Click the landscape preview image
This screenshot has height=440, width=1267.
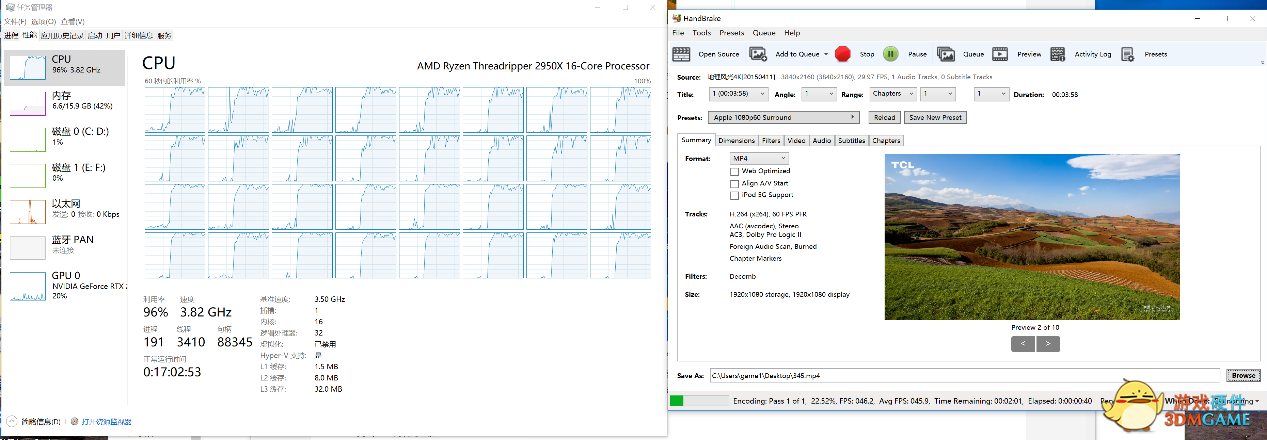pos(1033,237)
